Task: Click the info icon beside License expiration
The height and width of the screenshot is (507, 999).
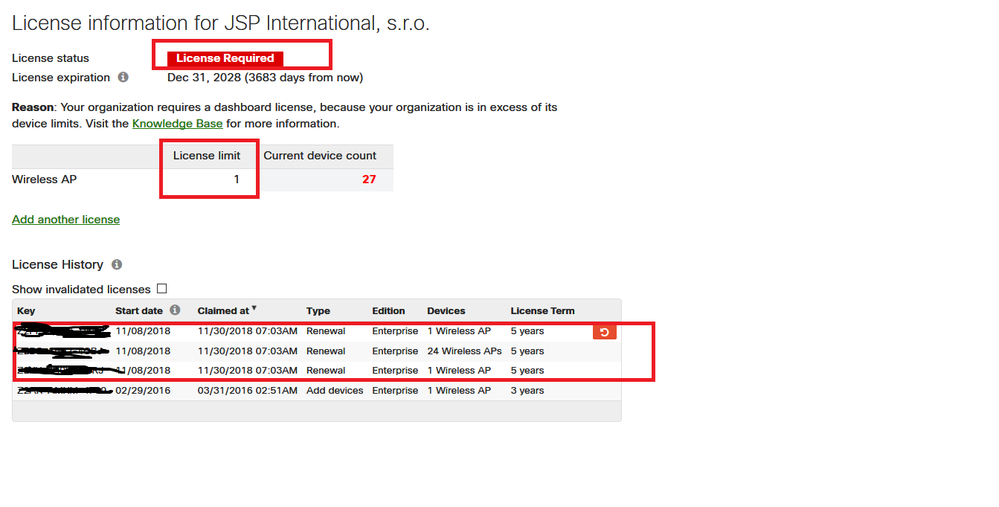Action: [123, 77]
